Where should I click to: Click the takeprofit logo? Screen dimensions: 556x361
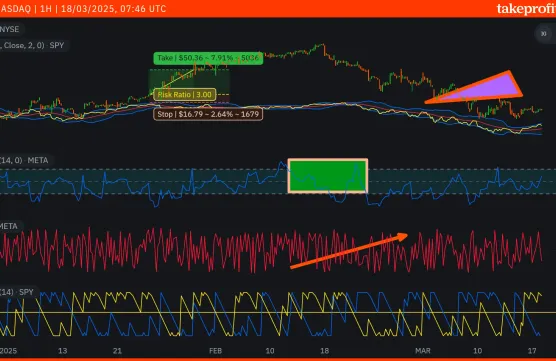[526, 9]
